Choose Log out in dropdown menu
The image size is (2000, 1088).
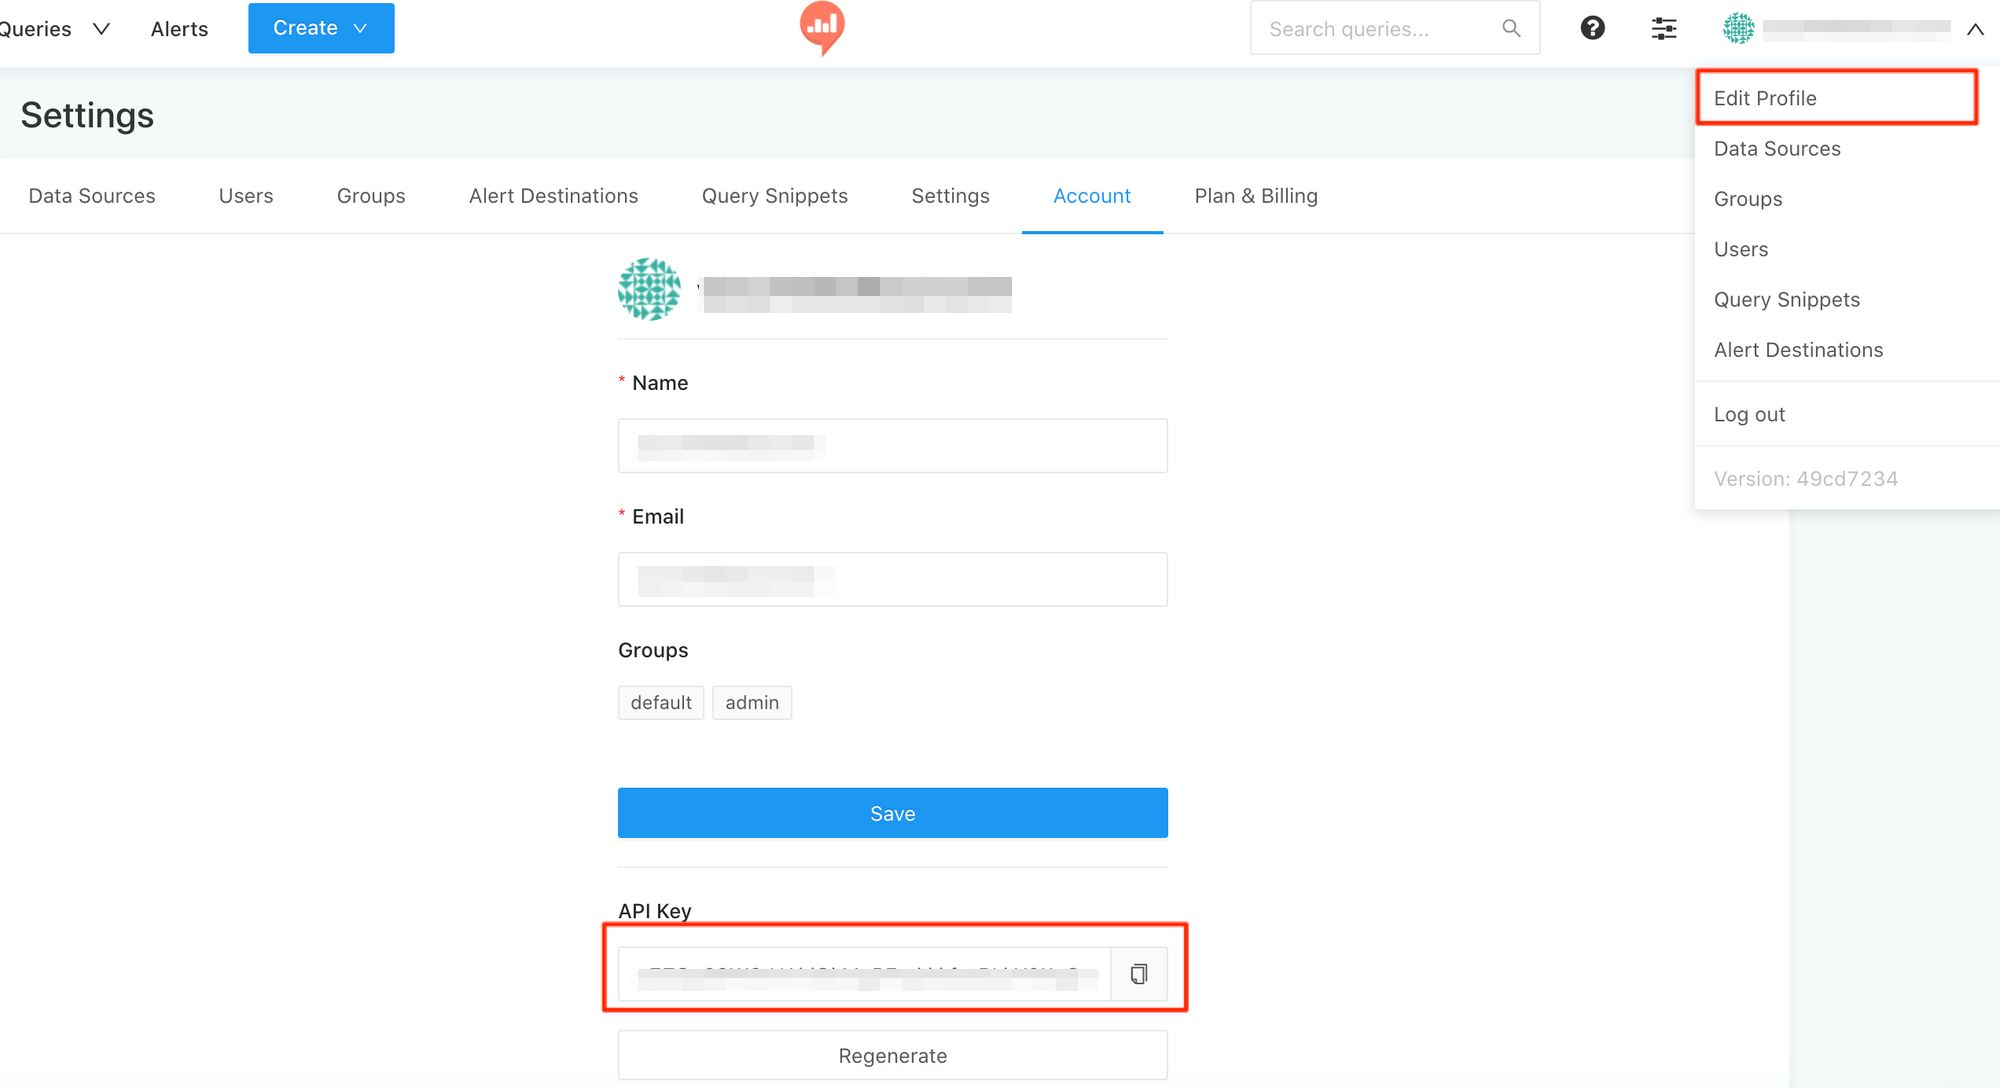click(x=1749, y=414)
